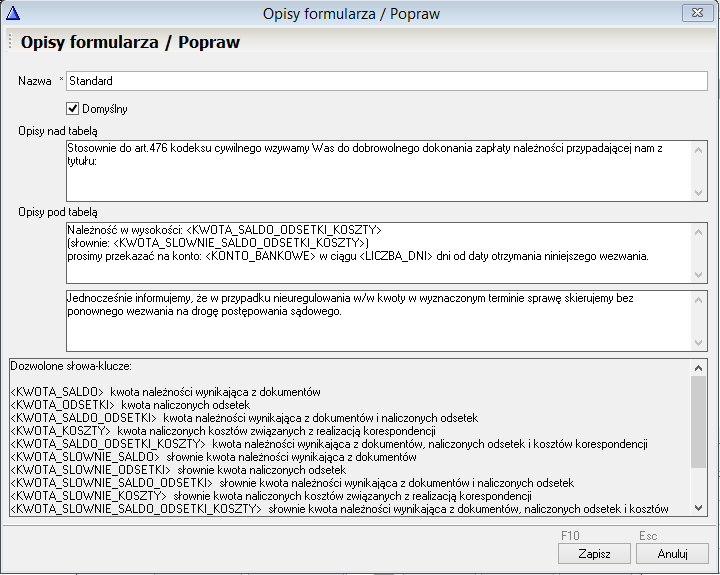Image resolution: width=720 pixels, height=575 pixels.
Task: Click the Nazwa field containing Standard
Action: (x=386, y=81)
